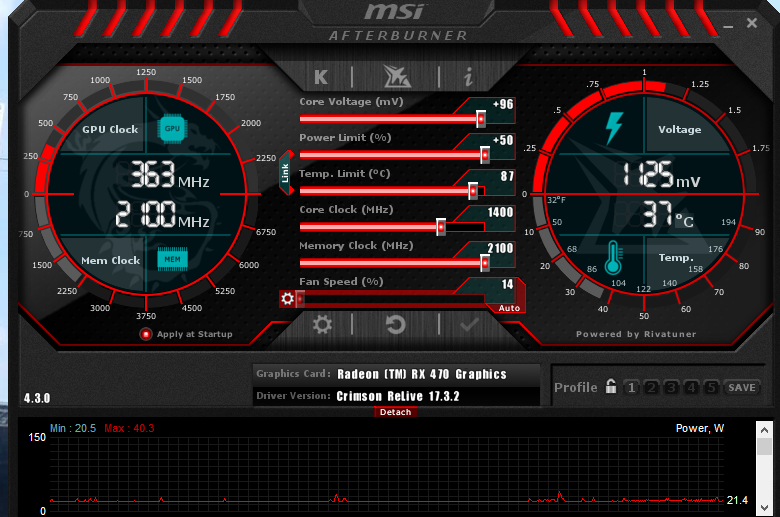Click the Memory Clock slider handle
The height and width of the screenshot is (517, 780).
point(485,263)
